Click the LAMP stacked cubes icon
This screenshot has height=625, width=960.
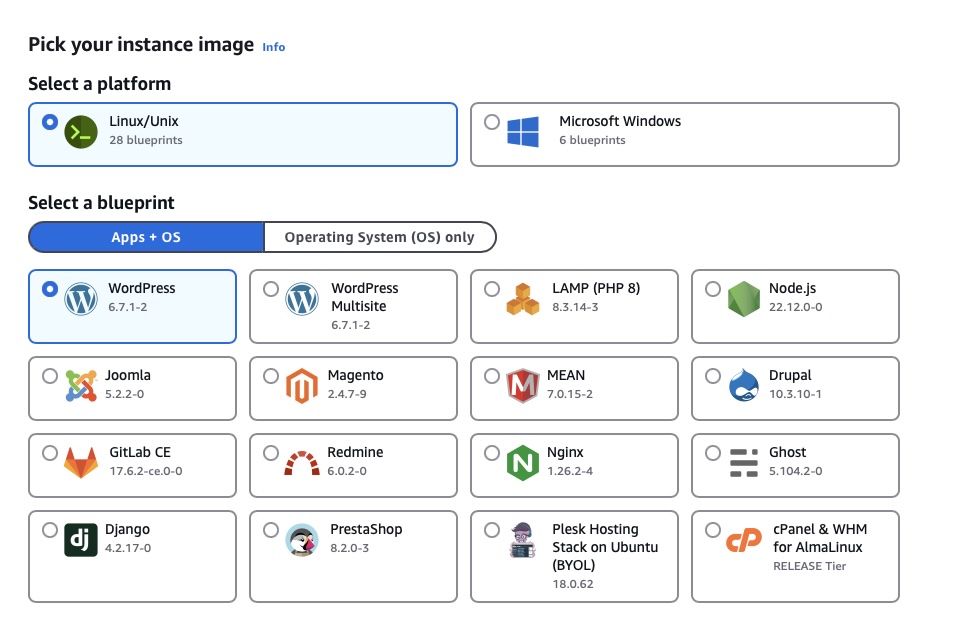[x=523, y=299]
